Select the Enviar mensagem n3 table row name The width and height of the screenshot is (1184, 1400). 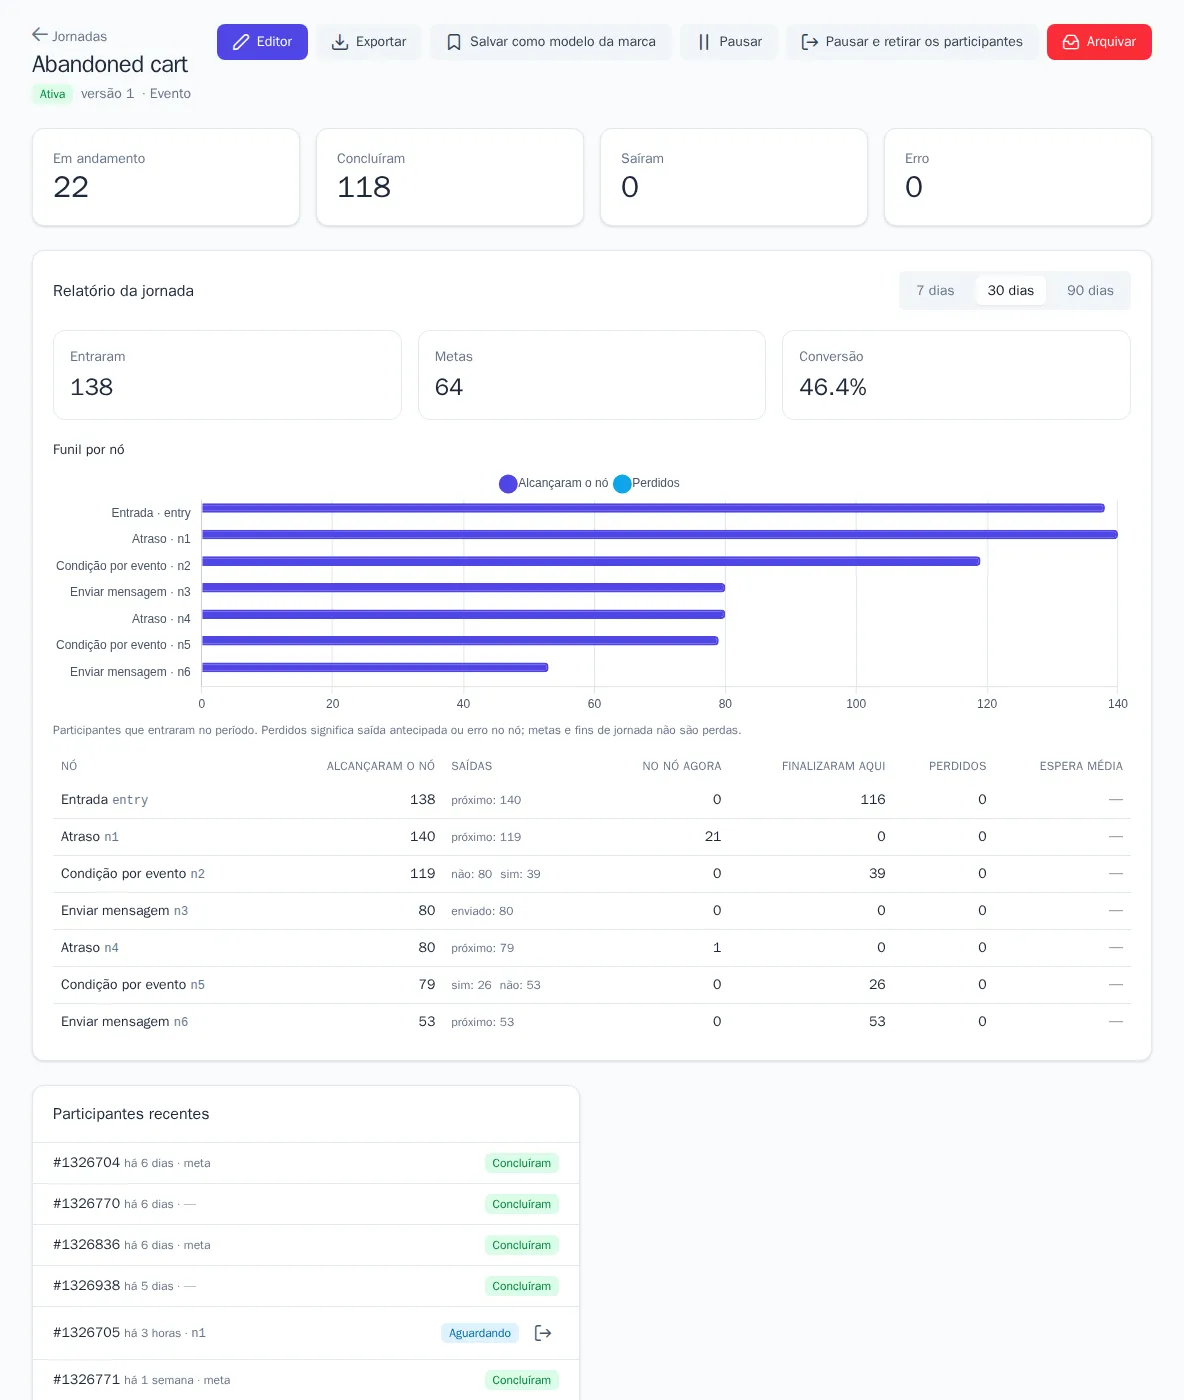pos(125,911)
